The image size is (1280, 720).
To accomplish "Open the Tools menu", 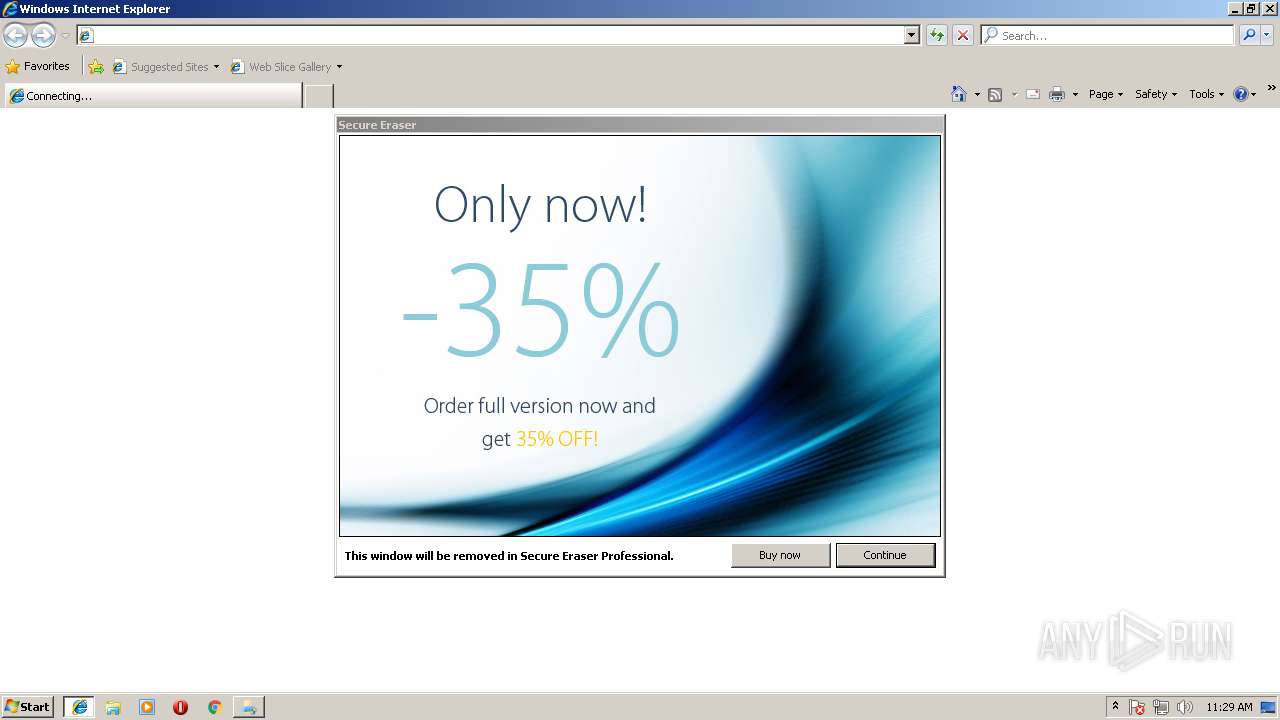I will tap(1206, 94).
